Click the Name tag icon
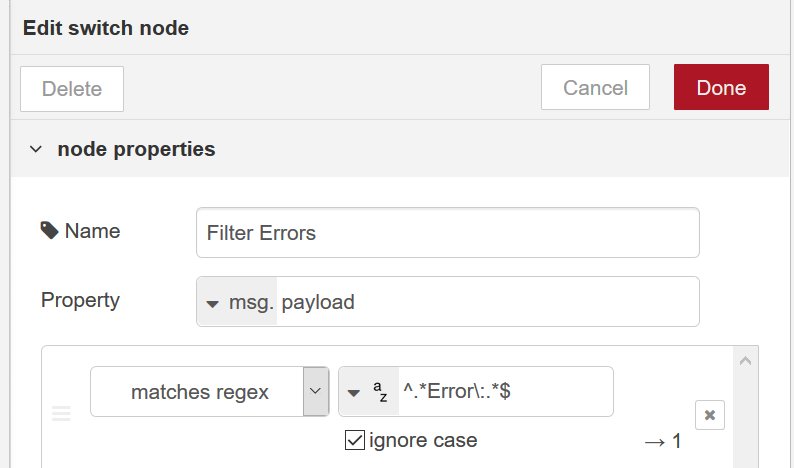 coord(49,230)
